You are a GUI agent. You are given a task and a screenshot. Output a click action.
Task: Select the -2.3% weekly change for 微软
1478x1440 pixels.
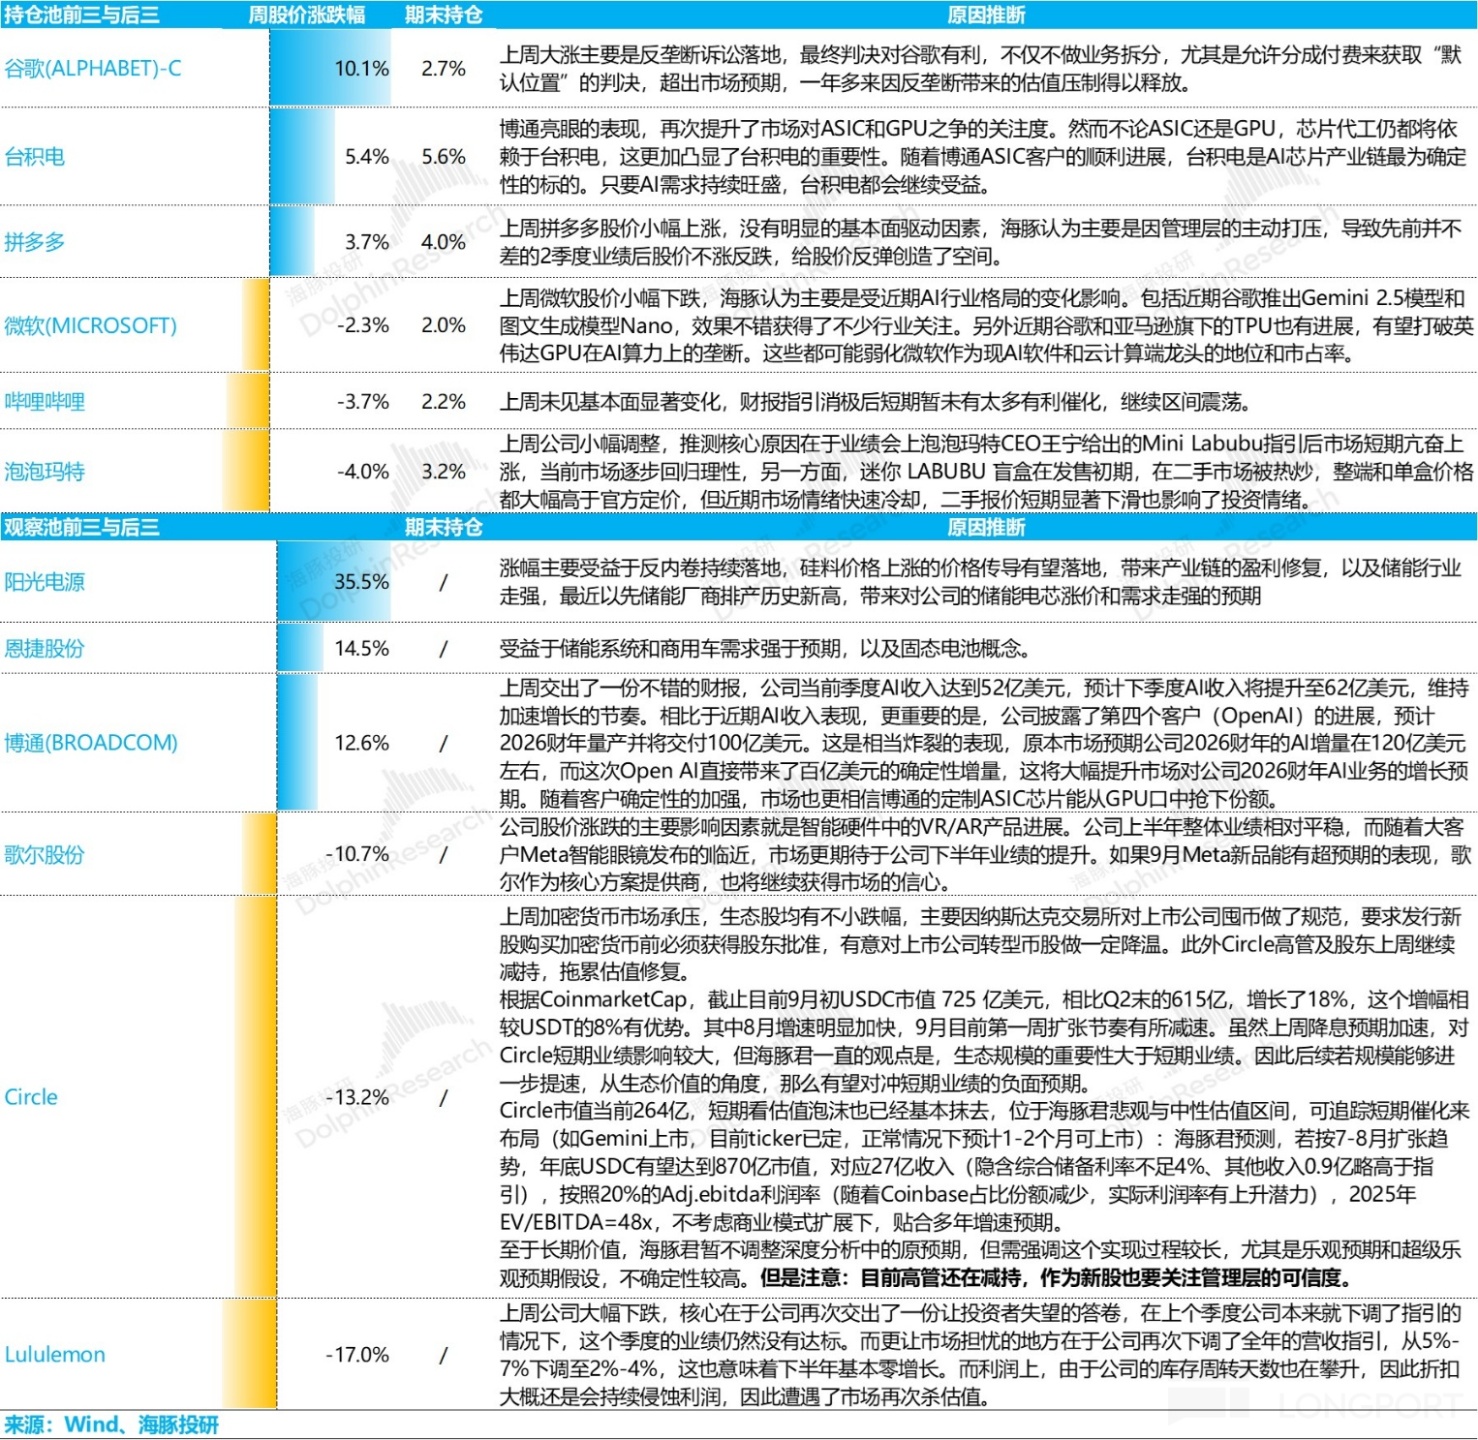(363, 325)
